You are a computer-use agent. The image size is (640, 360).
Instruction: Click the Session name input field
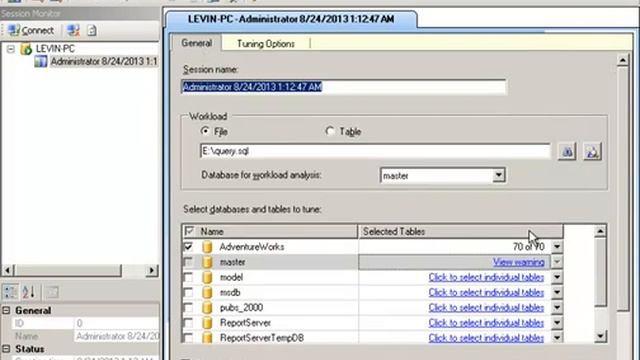pos(344,87)
